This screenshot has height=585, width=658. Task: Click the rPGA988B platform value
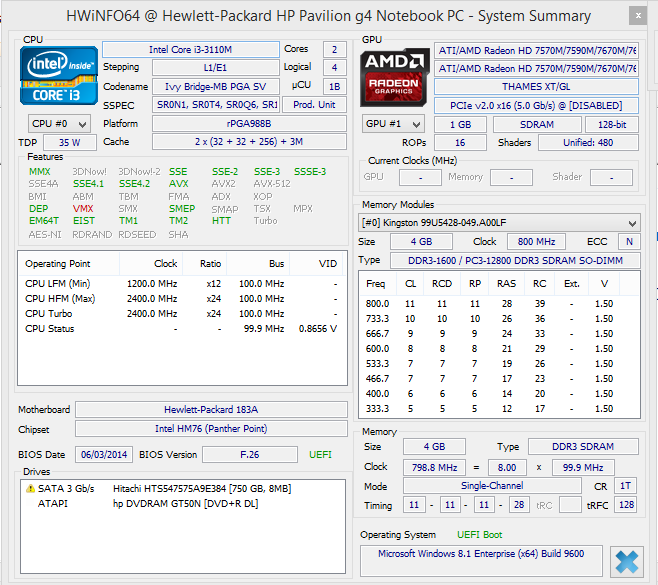[x=249, y=124]
